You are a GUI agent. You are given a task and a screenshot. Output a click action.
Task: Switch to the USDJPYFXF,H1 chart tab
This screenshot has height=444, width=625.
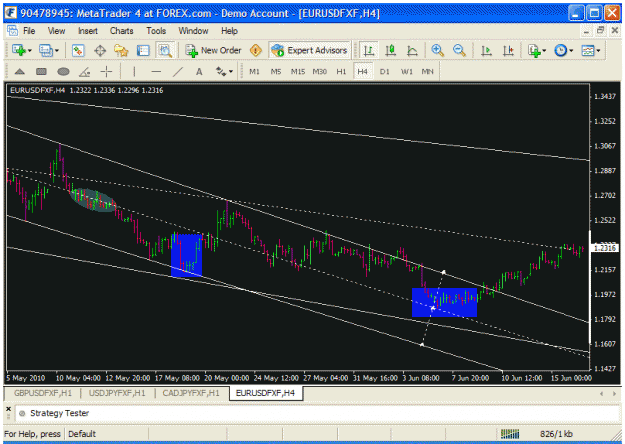tap(117, 393)
